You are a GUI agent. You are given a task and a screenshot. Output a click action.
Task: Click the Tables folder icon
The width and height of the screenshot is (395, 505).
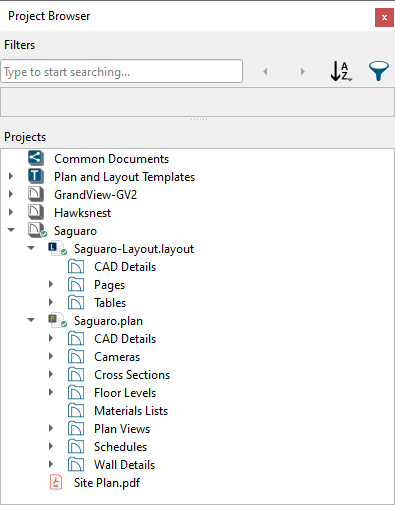point(76,303)
